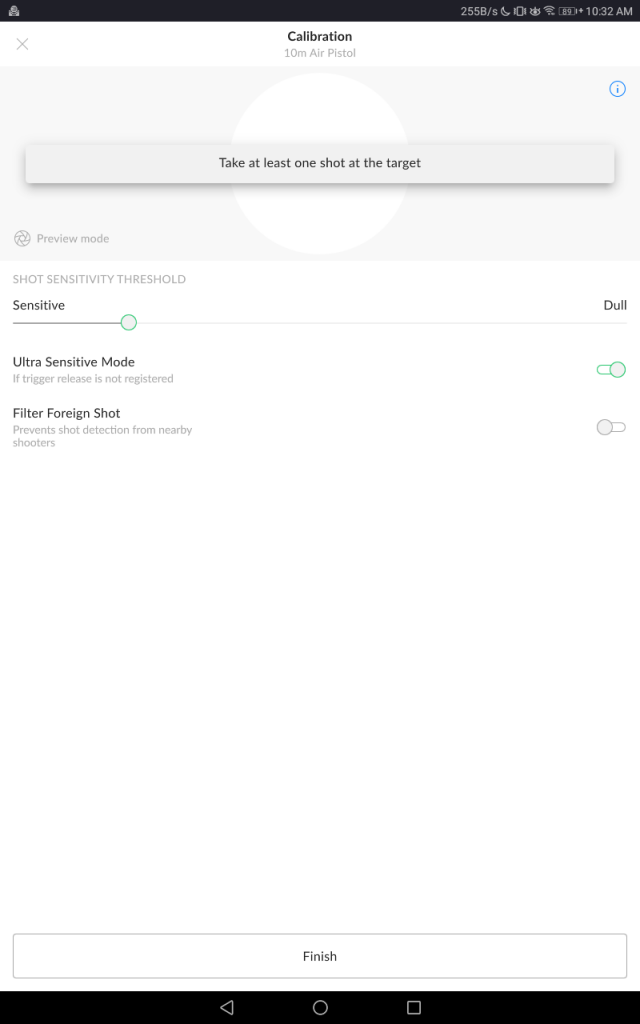
Task: Tap the white circular target preview
Action: (320, 163)
